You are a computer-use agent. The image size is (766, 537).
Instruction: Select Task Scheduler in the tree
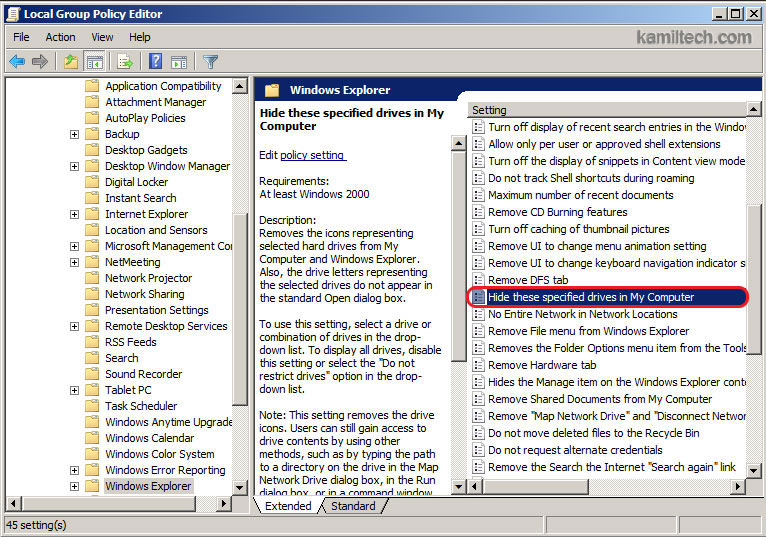coord(141,406)
